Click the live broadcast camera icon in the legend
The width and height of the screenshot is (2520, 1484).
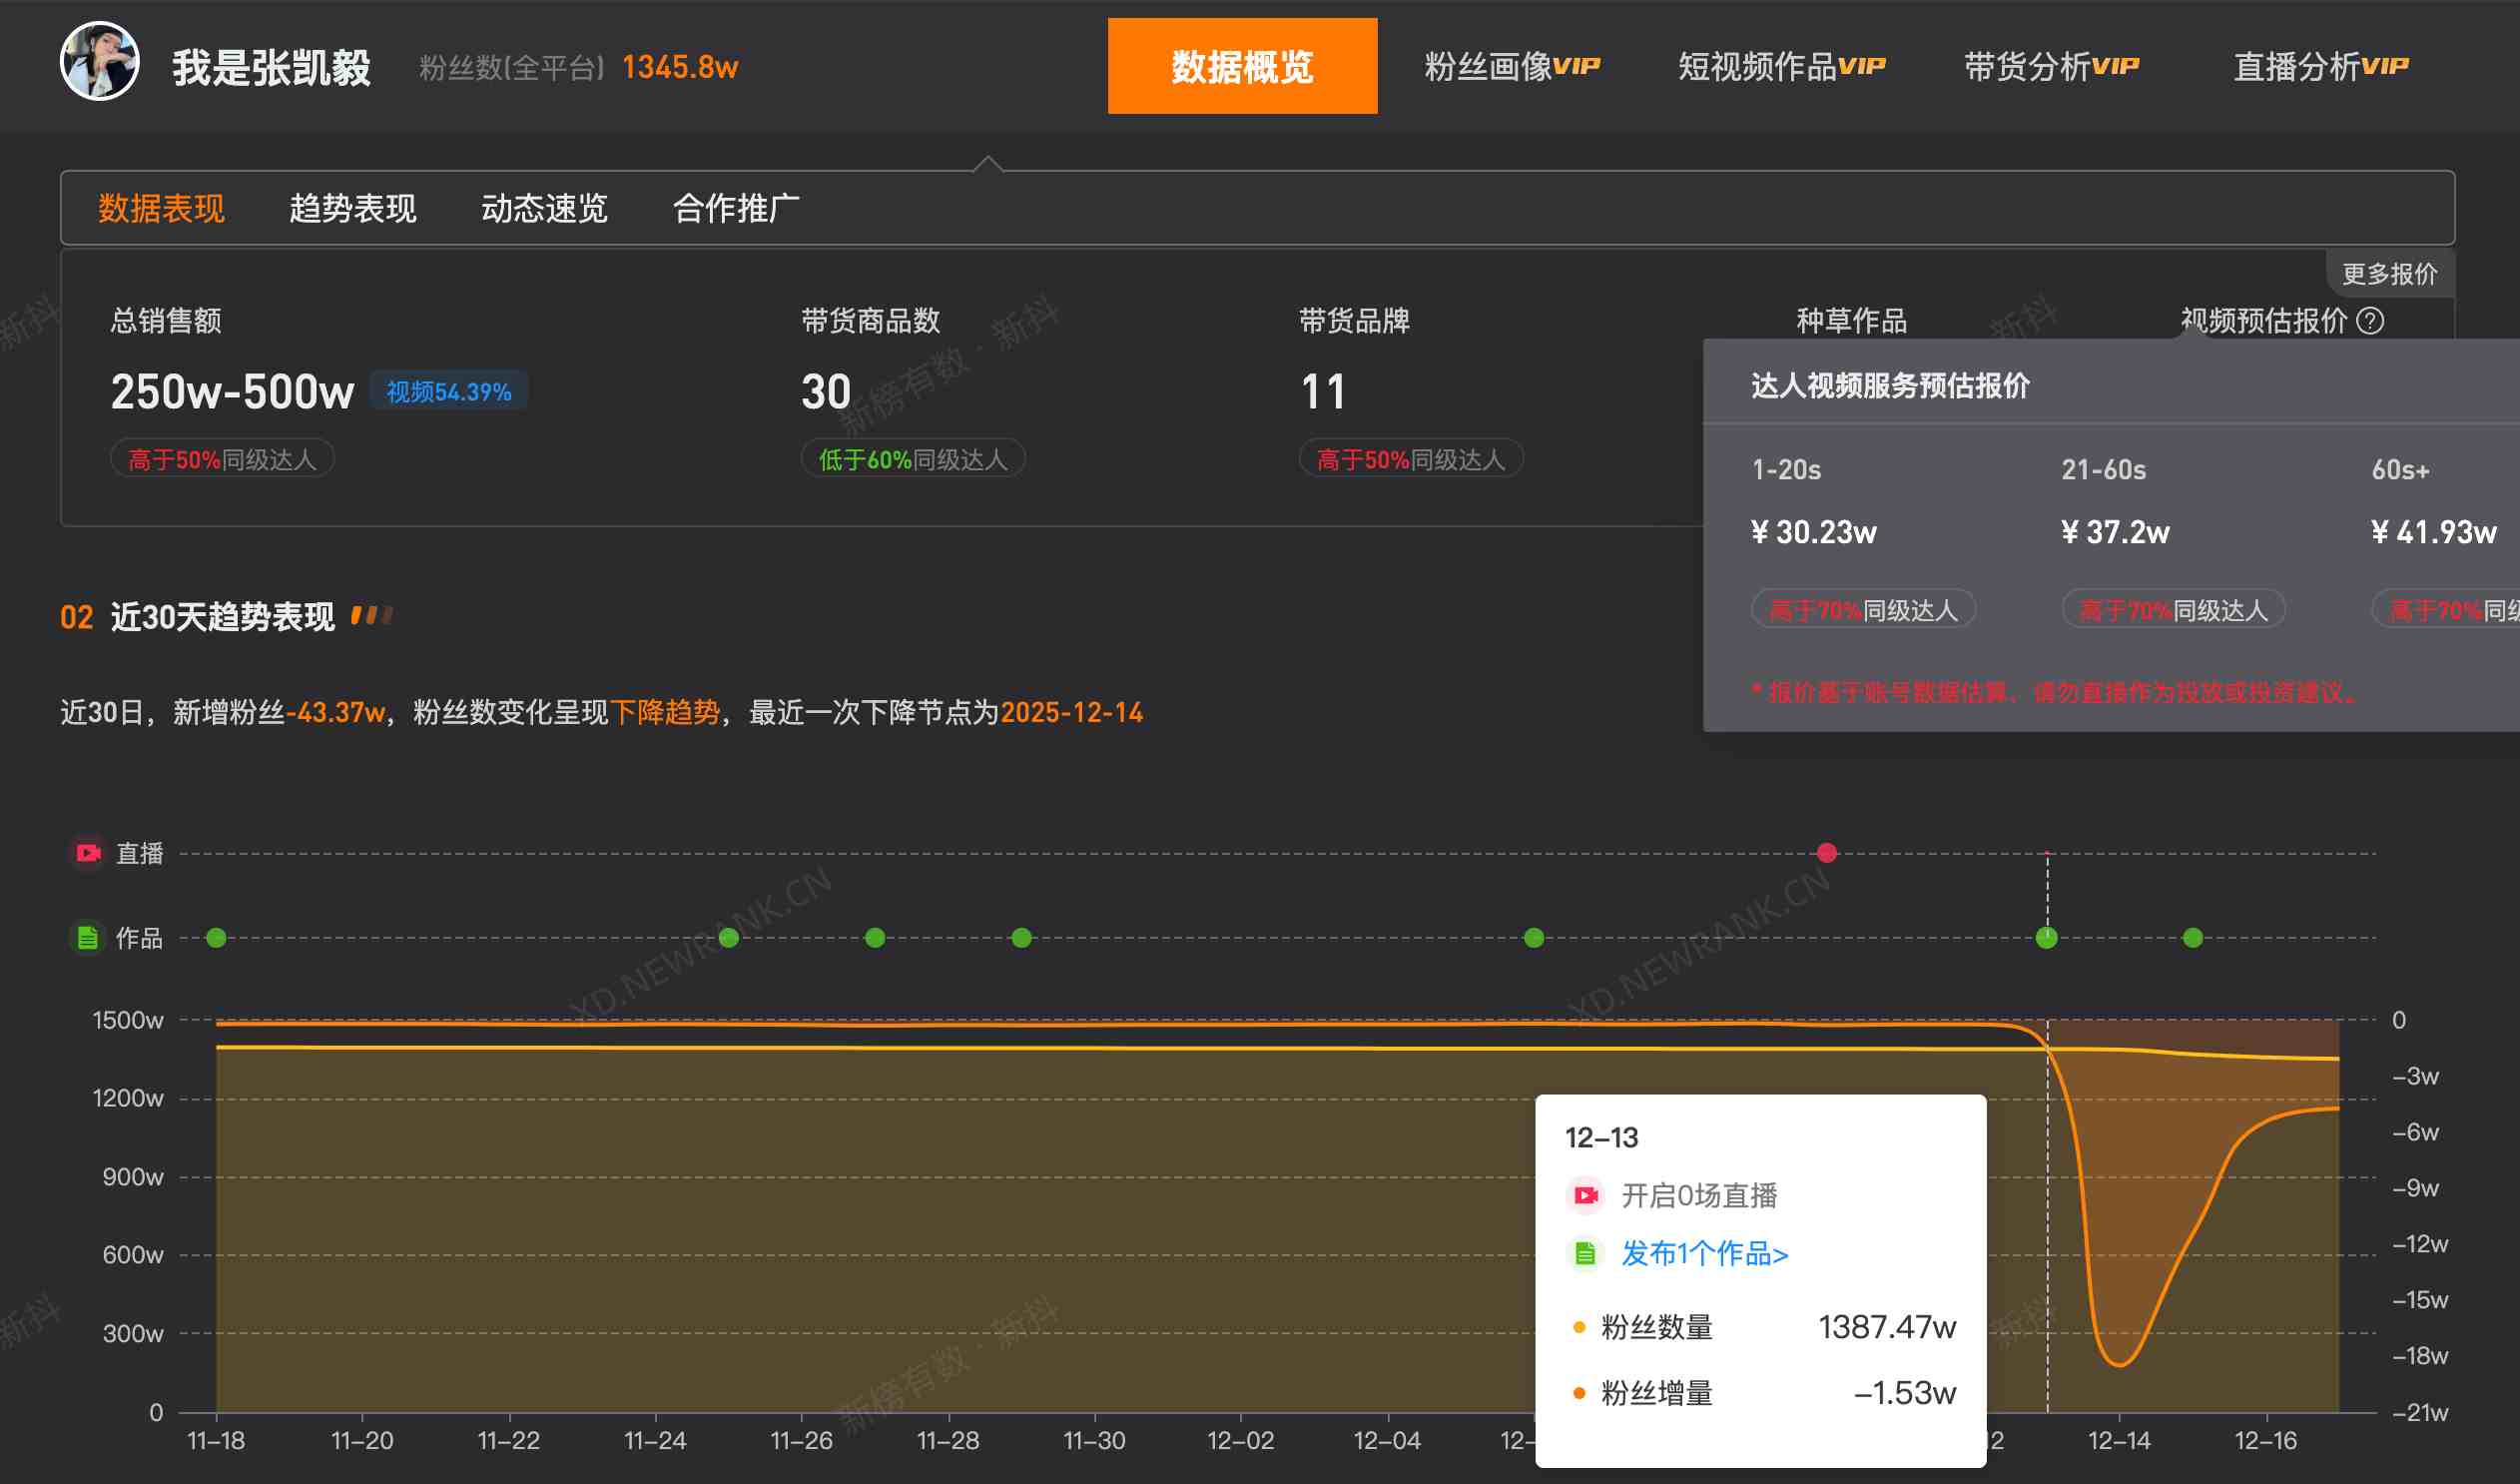point(88,853)
